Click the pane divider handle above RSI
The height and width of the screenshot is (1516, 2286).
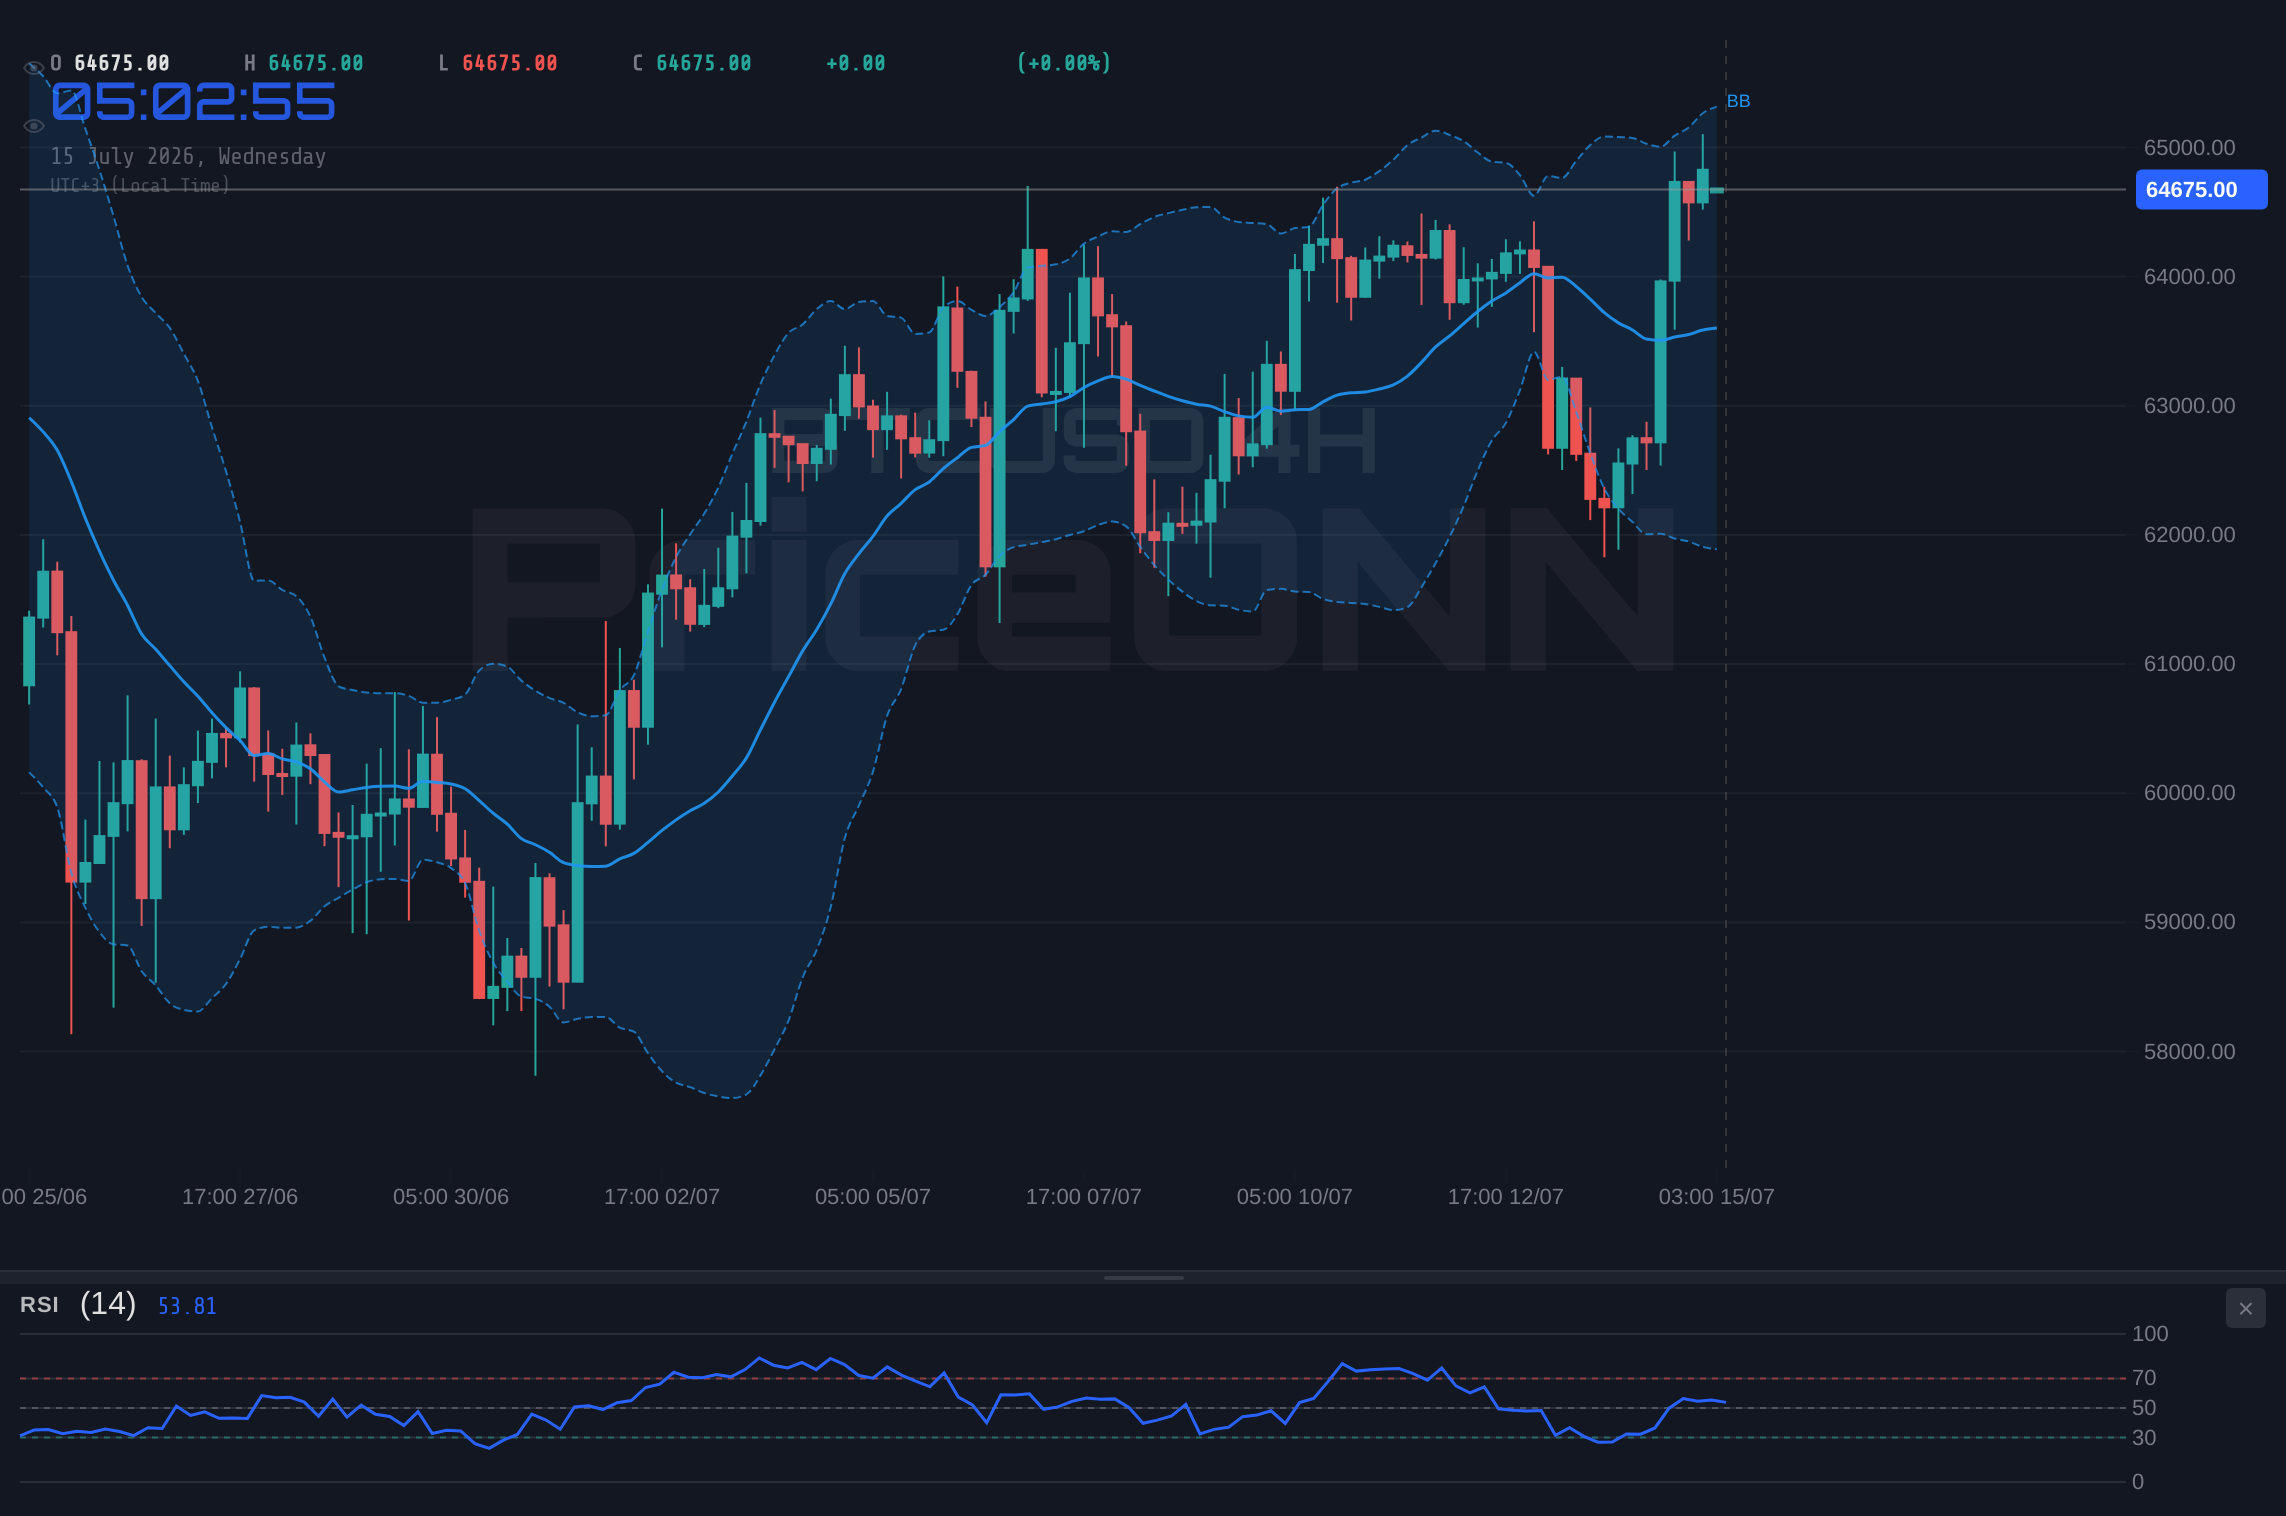[x=1143, y=1277]
